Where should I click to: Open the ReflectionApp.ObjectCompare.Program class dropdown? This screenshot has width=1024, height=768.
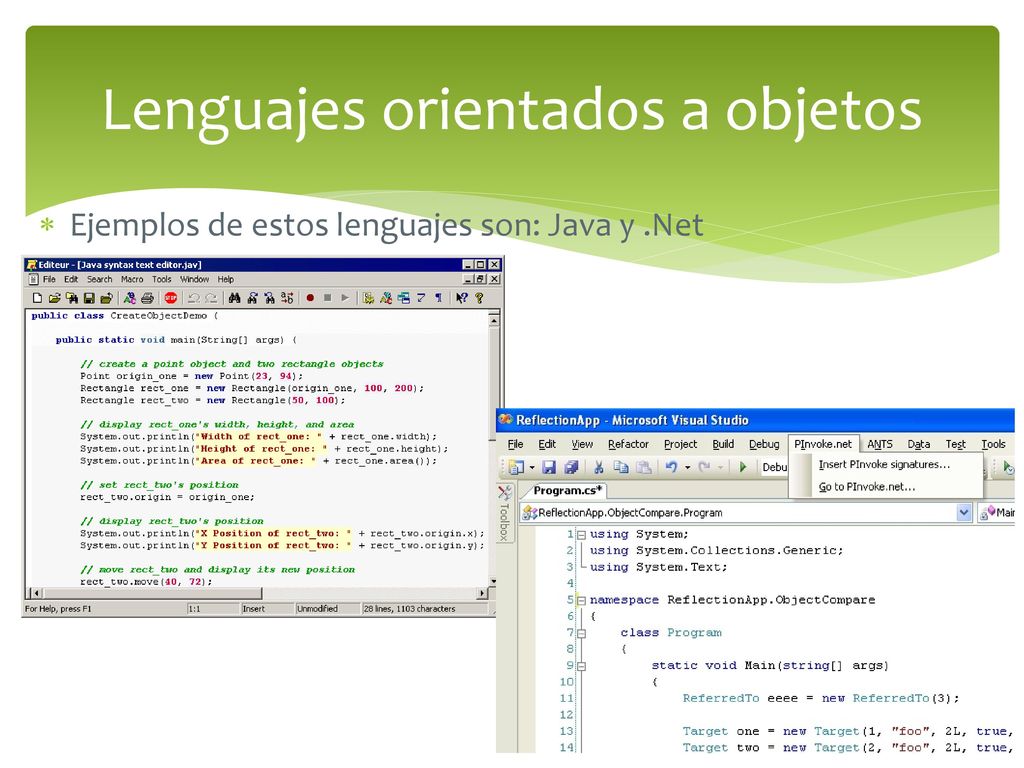(746, 513)
